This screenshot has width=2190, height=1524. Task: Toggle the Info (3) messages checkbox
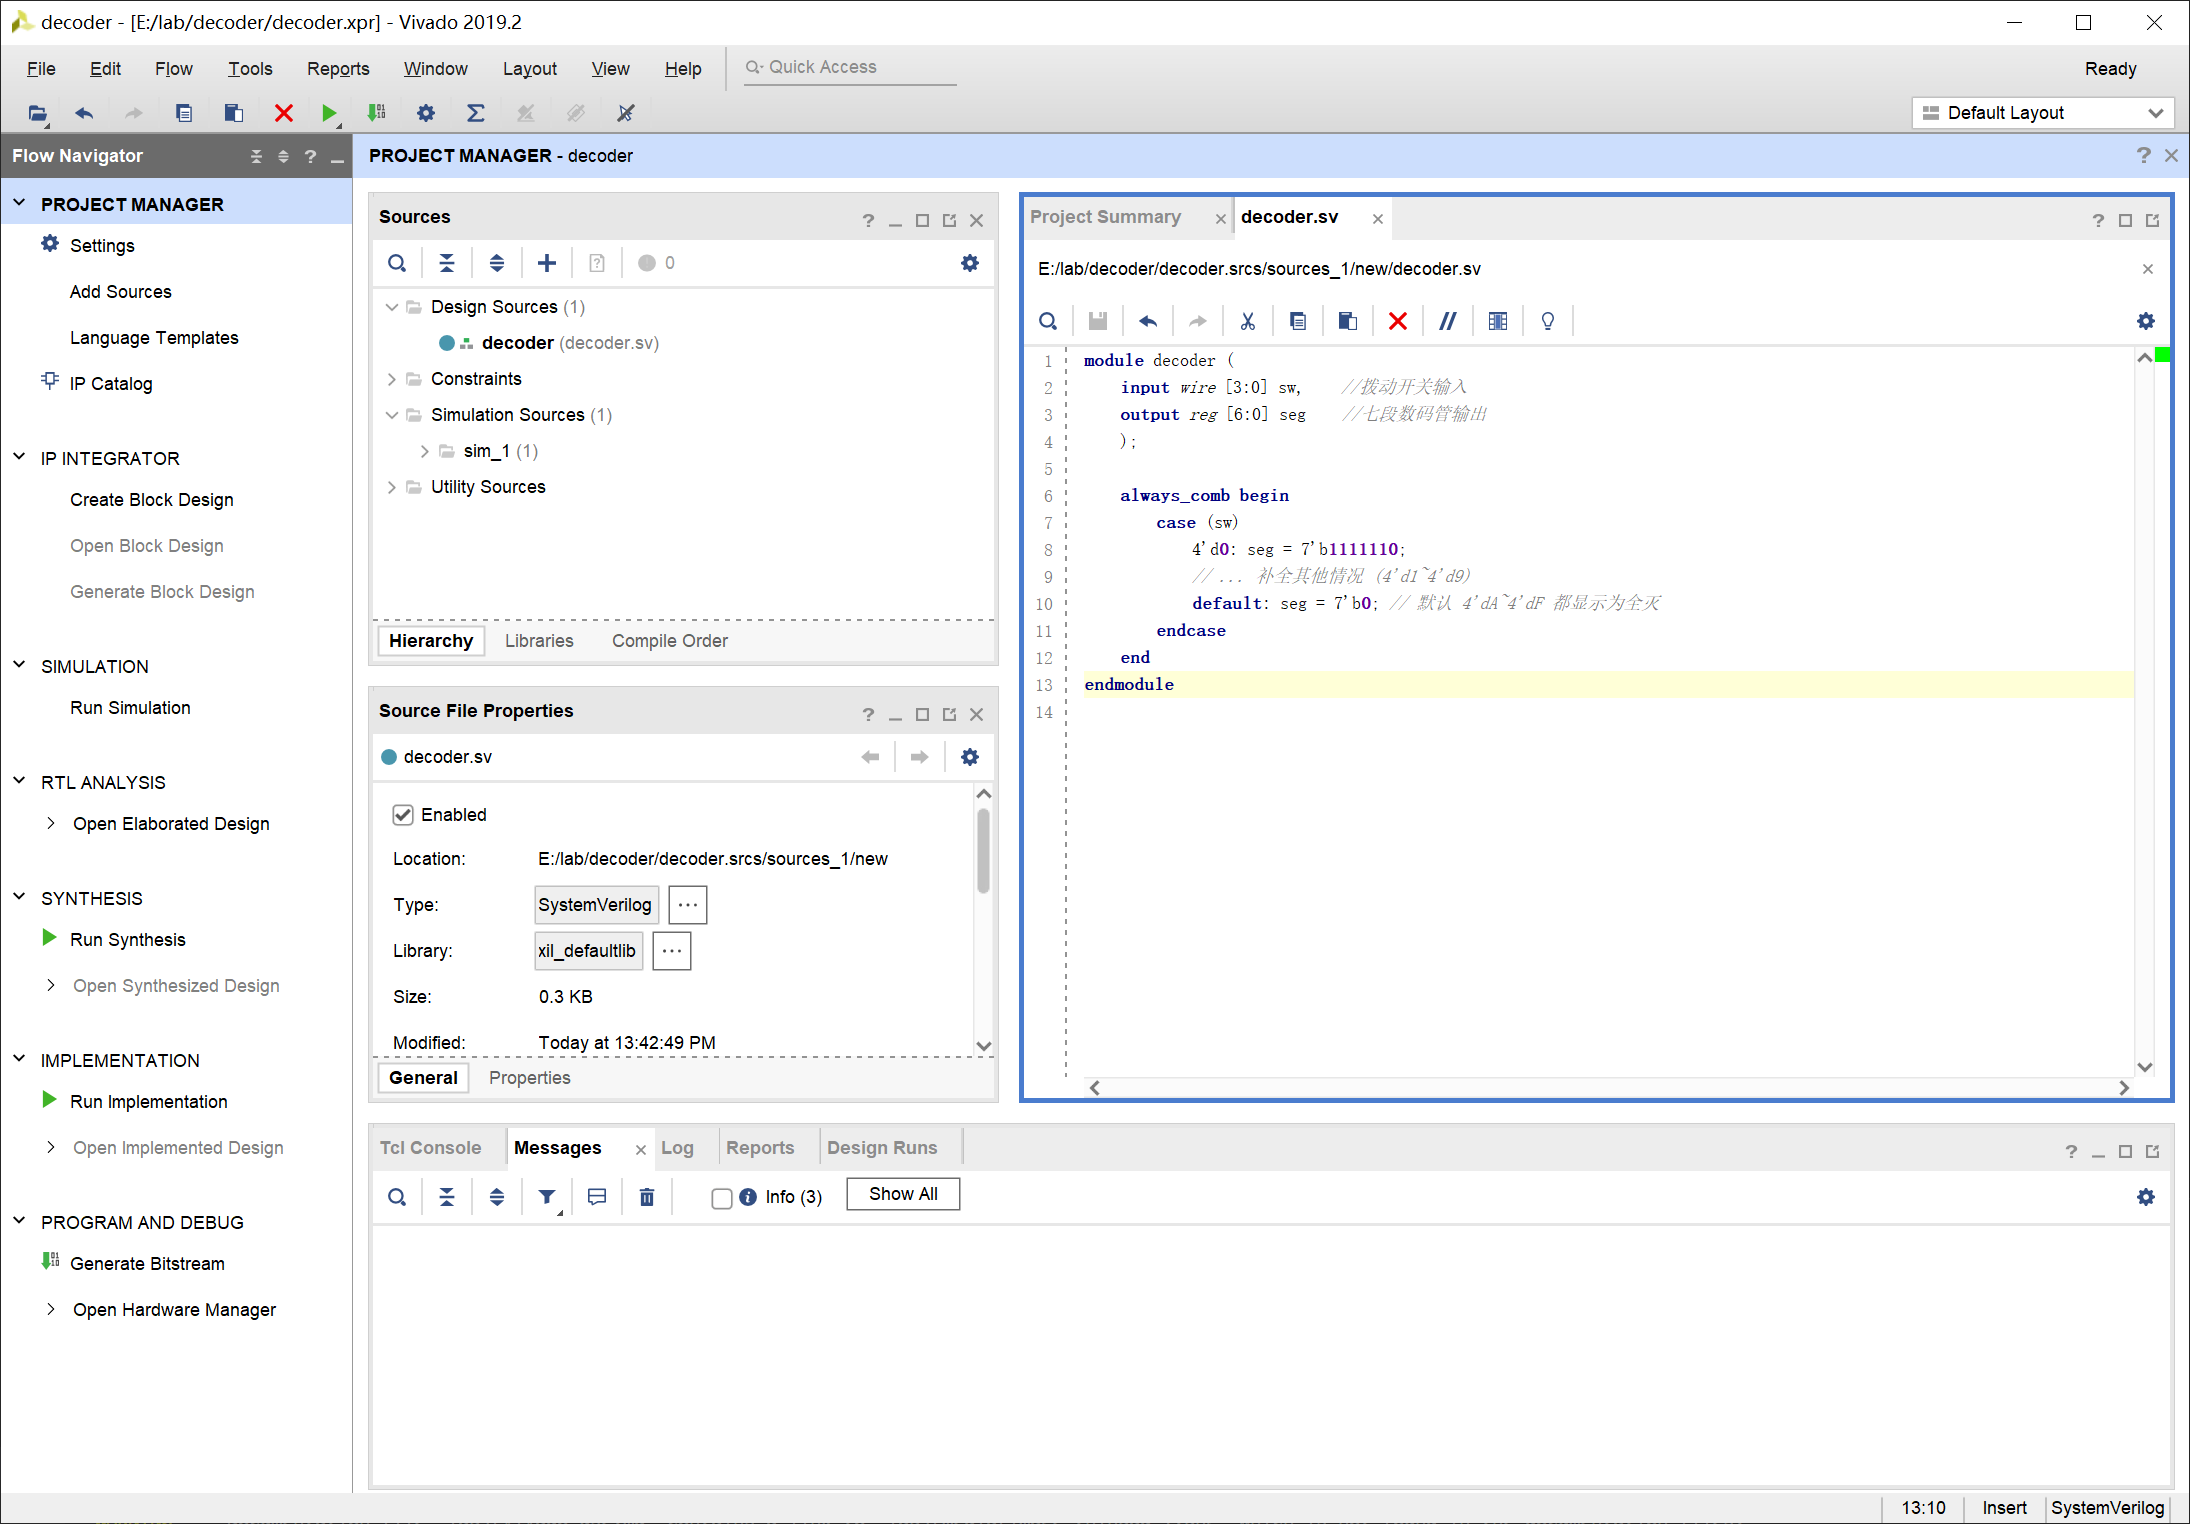coord(722,1198)
